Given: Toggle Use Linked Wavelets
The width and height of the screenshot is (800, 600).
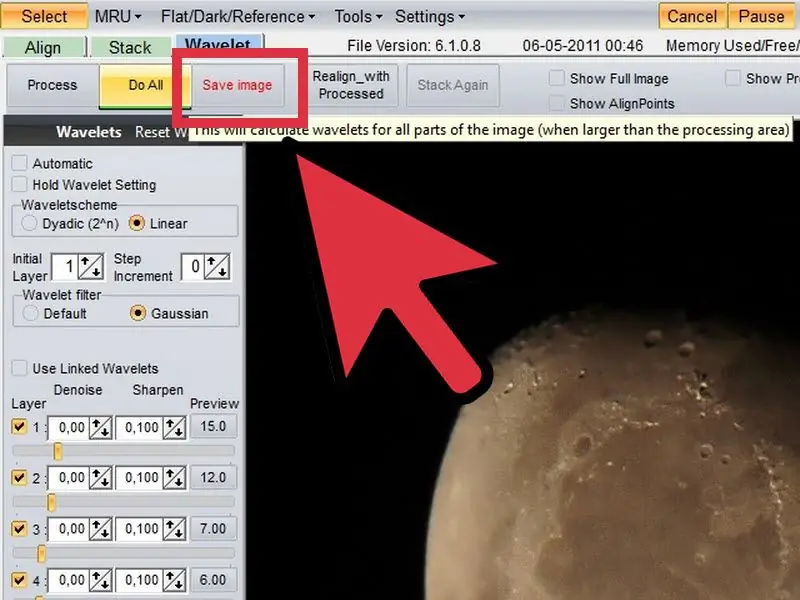Looking at the screenshot, I should [19, 368].
